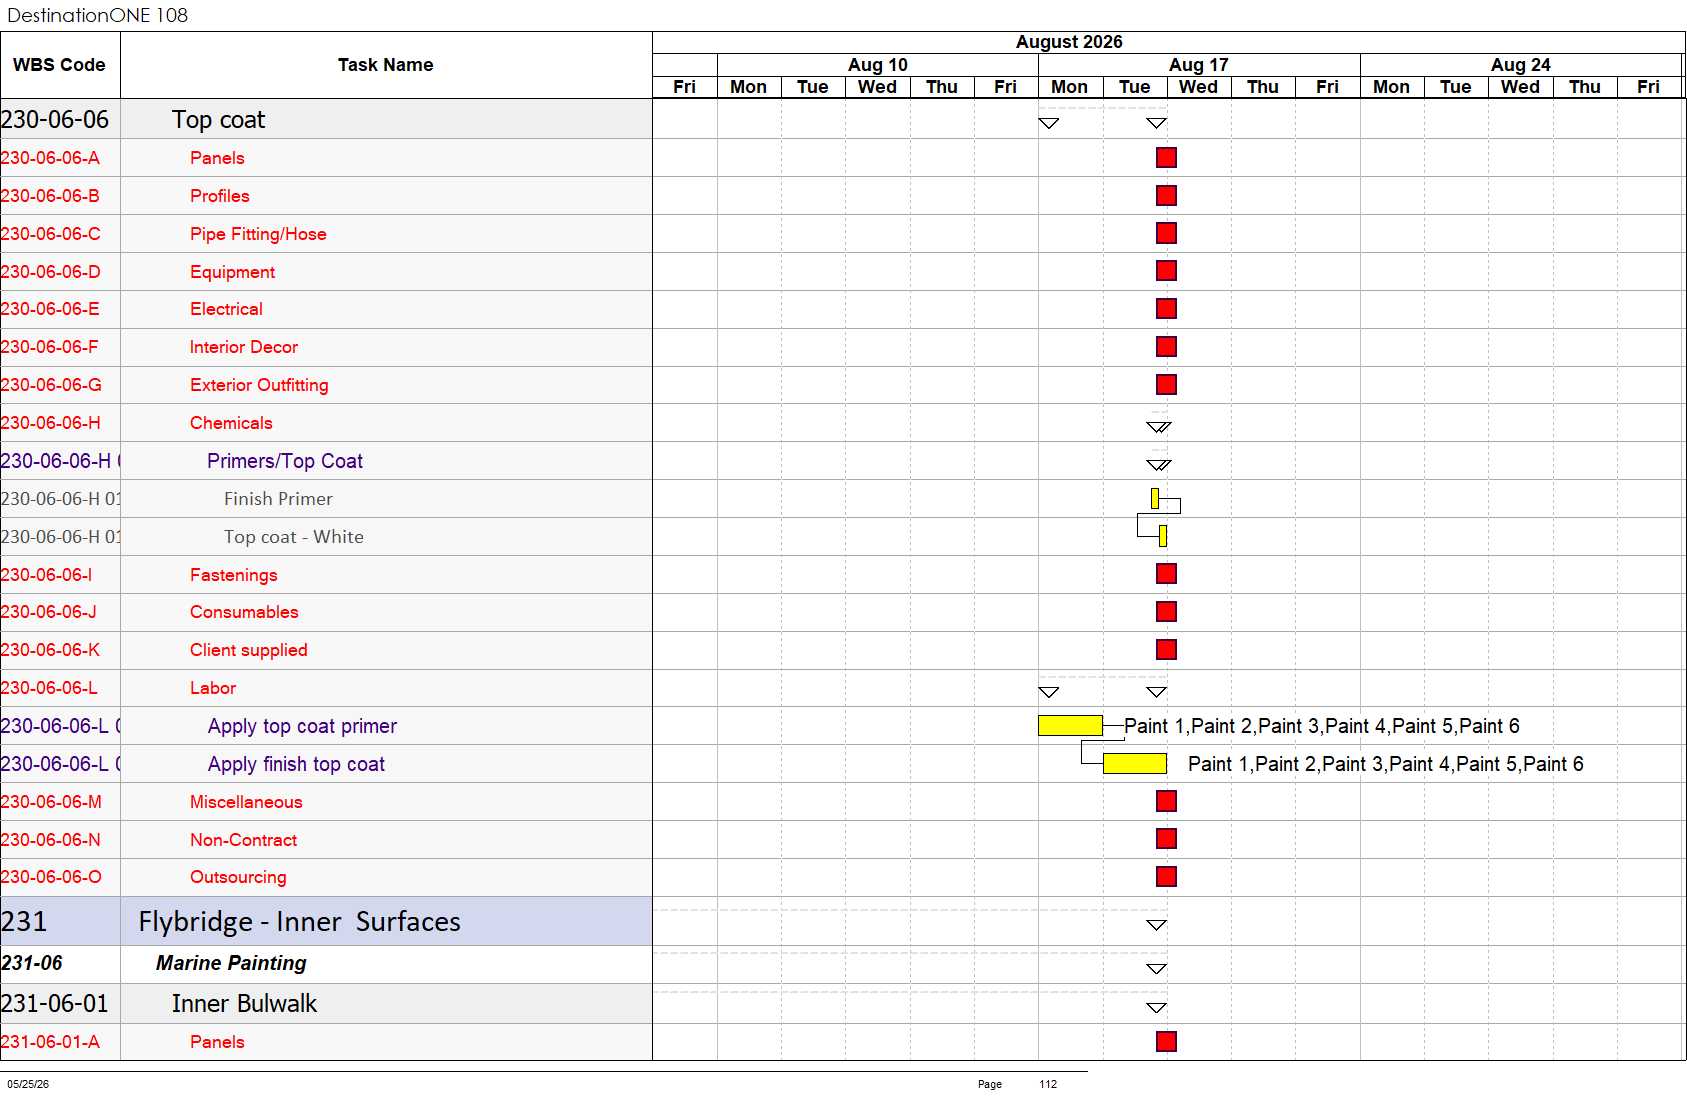The height and width of the screenshot is (1097, 1687).
Task: Select WBS code 231-06-01
Action: pos(54,1003)
